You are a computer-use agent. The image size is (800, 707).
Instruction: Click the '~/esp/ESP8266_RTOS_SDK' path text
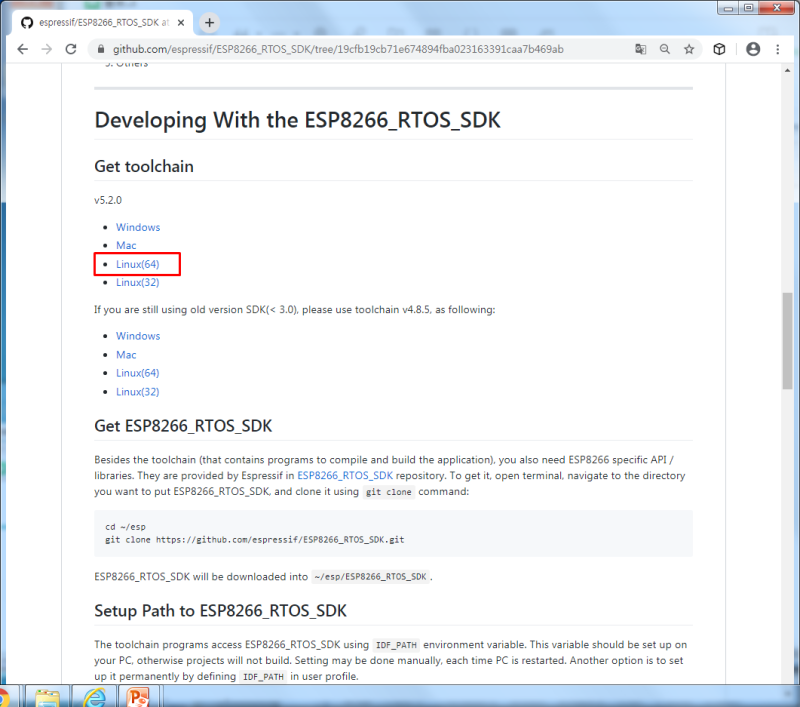click(x=370, y=577)
